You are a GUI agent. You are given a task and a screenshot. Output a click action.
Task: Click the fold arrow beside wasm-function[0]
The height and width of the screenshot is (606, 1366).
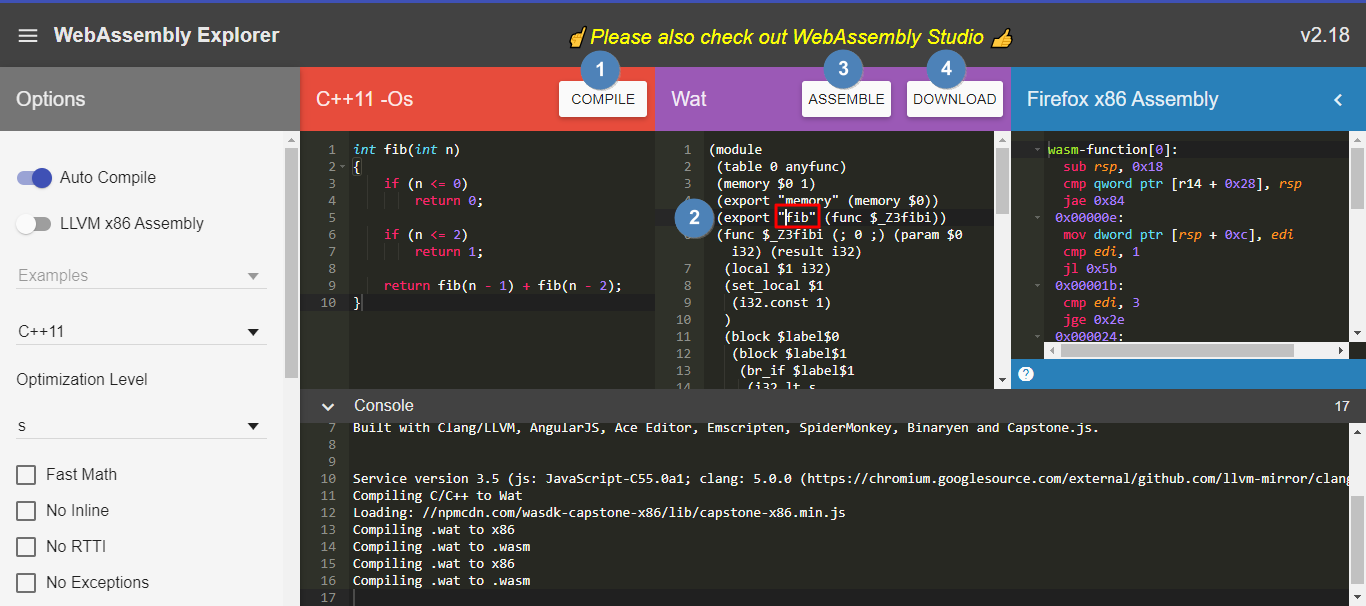click(1037, 150)
